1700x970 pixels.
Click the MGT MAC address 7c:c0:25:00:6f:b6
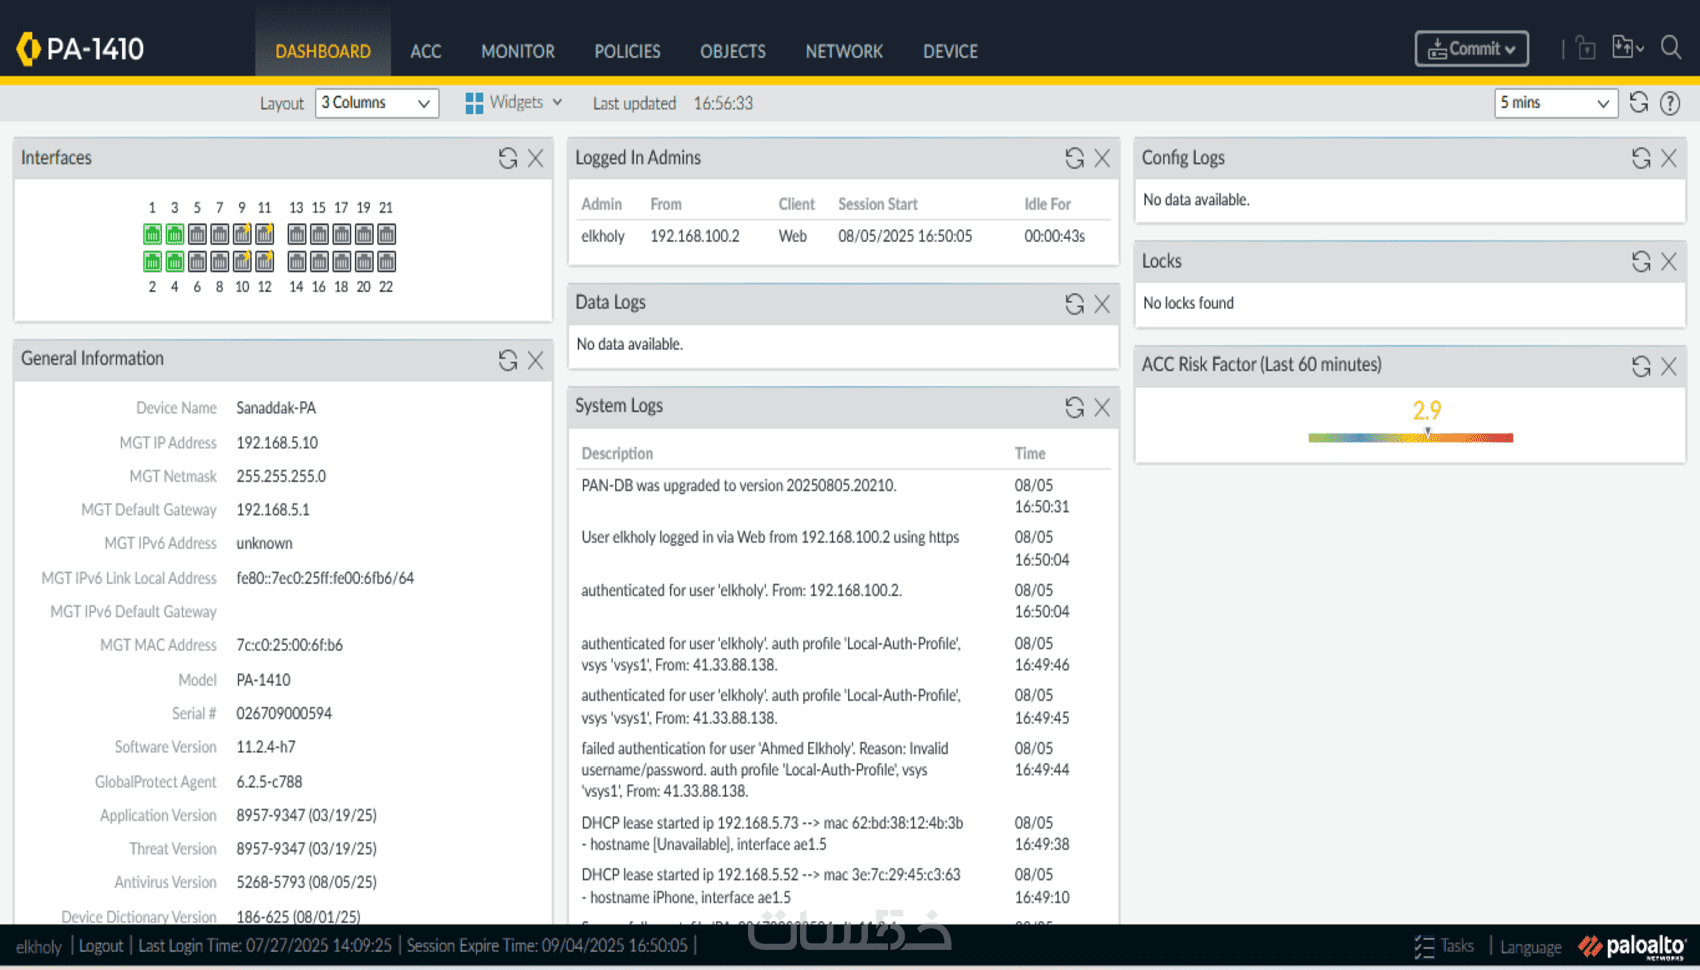coord(289,645)
